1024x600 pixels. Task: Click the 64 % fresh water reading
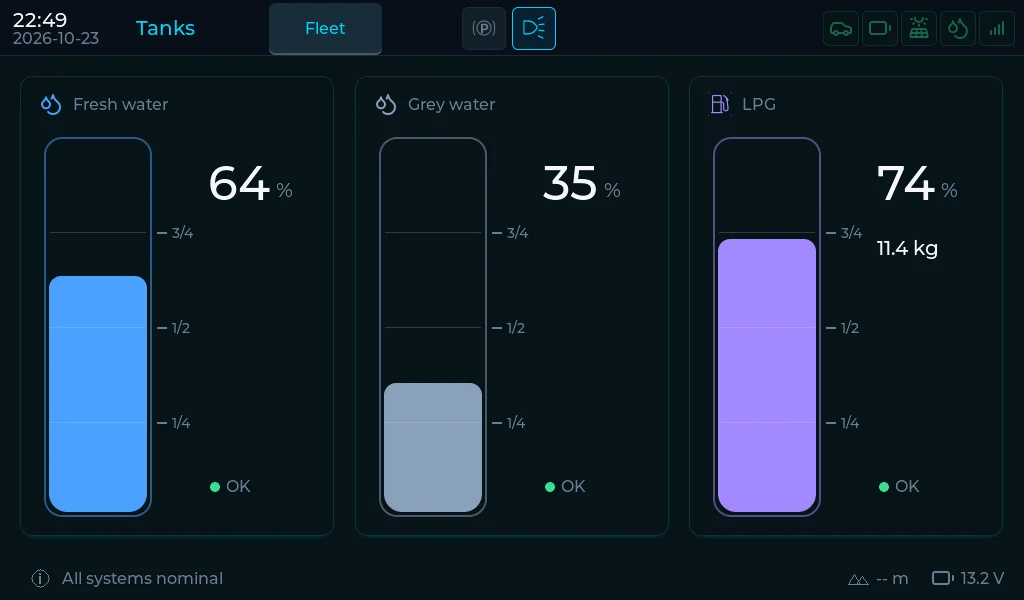(x=251, y=183)
